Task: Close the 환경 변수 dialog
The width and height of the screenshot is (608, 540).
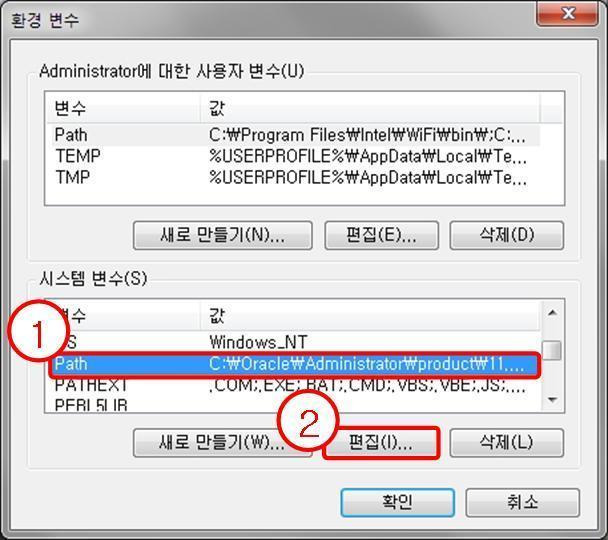Action: [x=567, y=14]
